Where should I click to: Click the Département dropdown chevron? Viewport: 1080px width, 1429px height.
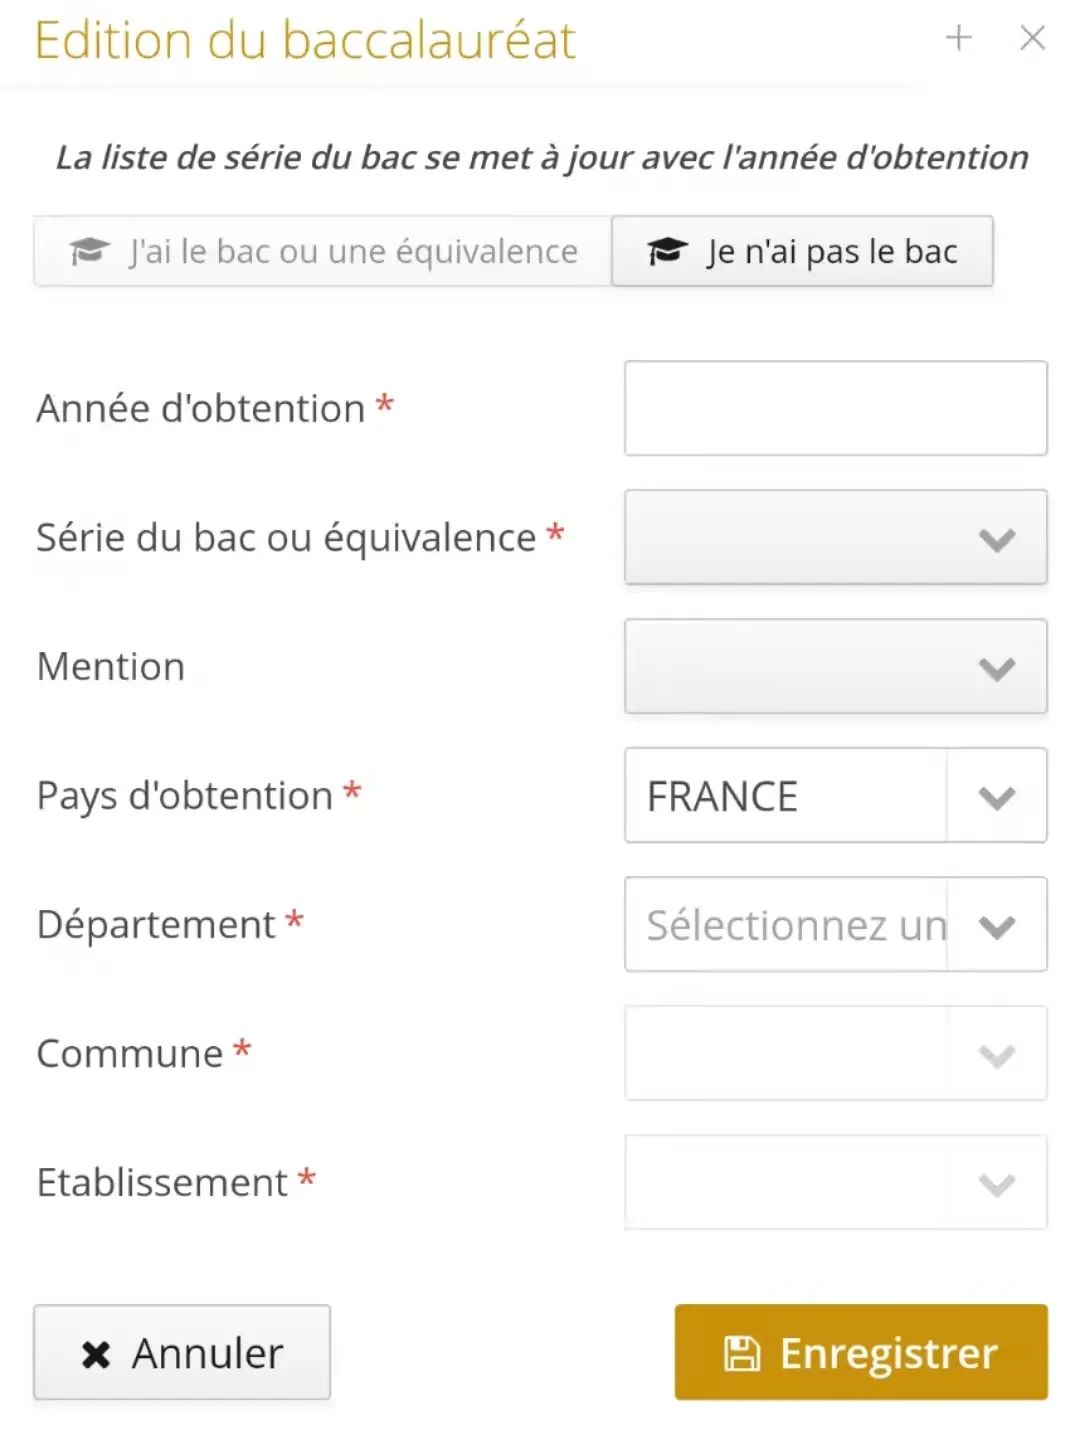click(997, 926)
